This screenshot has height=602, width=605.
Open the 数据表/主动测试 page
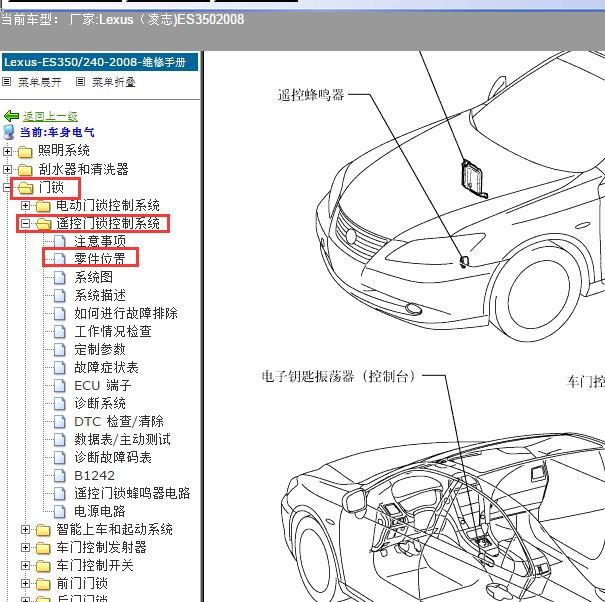122,439
